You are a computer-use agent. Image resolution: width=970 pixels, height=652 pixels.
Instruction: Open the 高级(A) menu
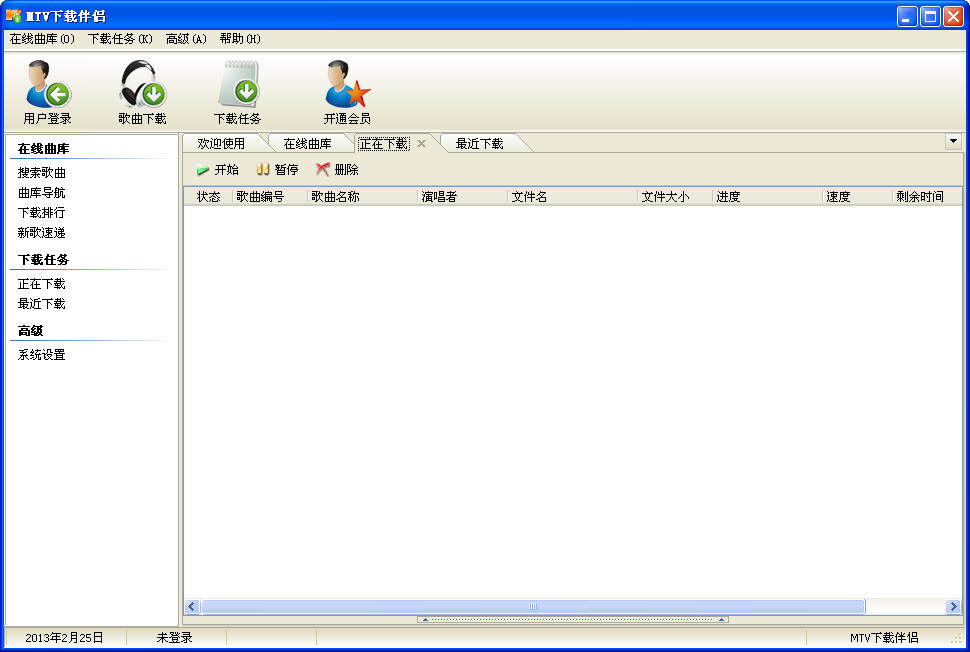(186, 39)
